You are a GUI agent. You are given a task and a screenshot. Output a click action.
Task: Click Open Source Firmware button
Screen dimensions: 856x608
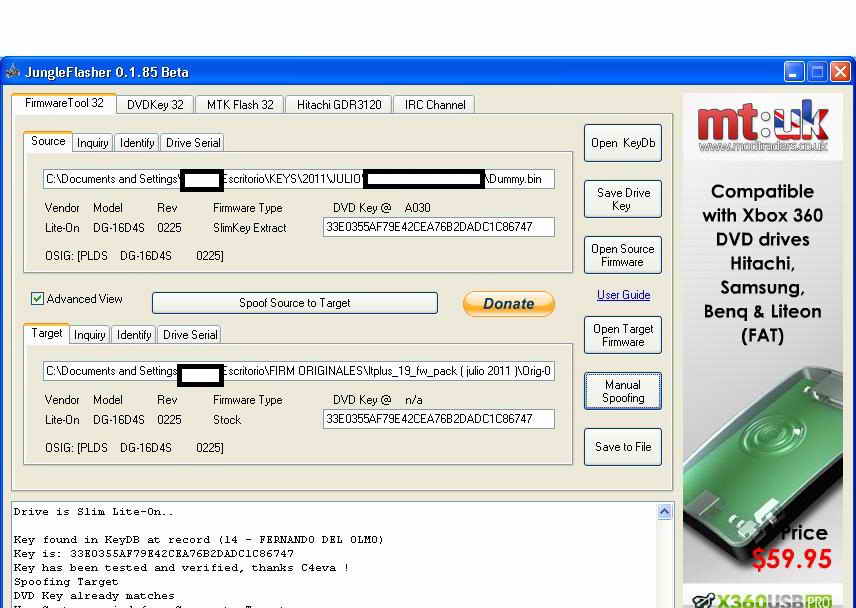coord(623,255)
